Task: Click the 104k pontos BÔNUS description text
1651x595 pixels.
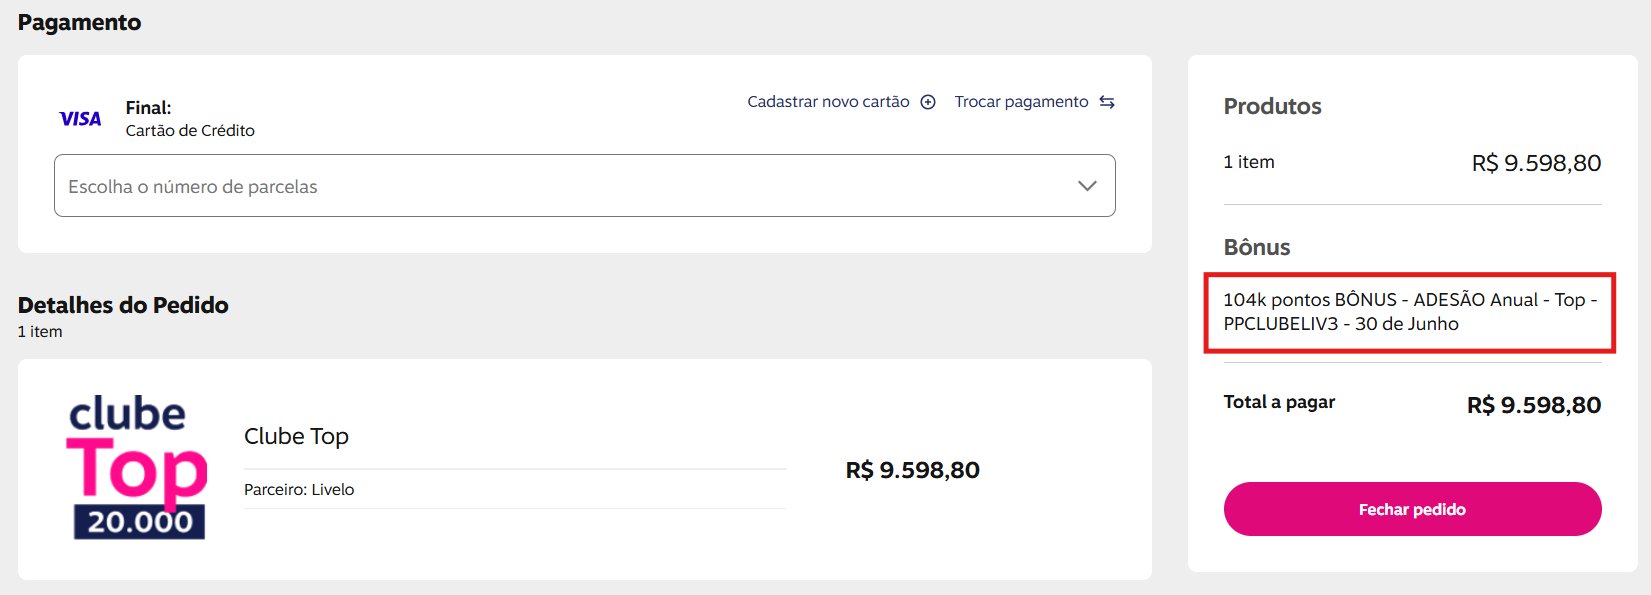Action: (1410, 312)
